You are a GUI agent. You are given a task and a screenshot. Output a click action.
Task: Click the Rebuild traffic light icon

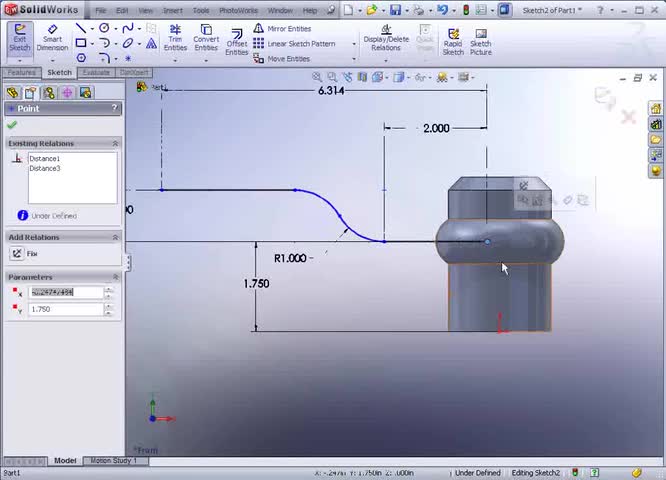466,10
